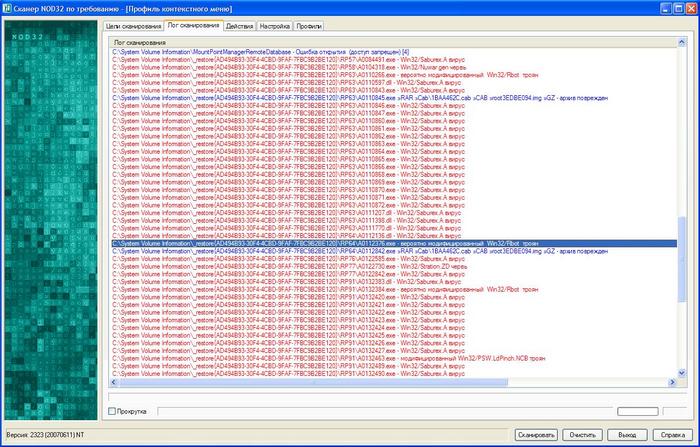Select the A0110843.exe Saburex.A row
The width and height of the screenshot is (700, 447).
pyautogui.click(x=394, y=90)
